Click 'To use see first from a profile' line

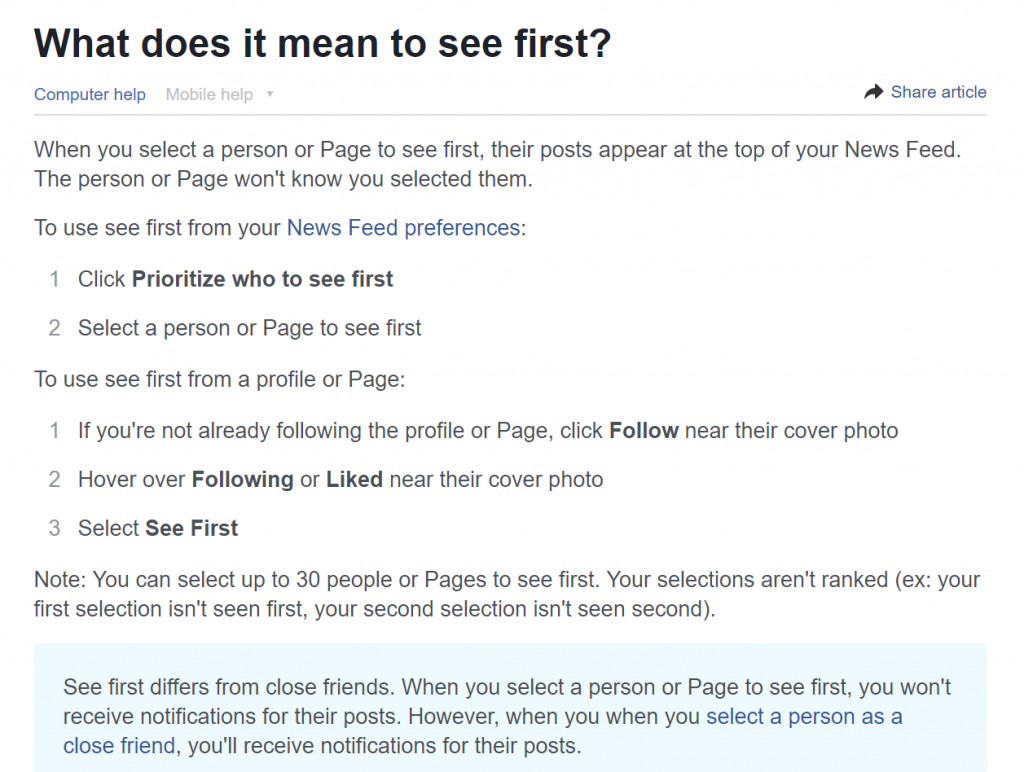coord(219,379)
